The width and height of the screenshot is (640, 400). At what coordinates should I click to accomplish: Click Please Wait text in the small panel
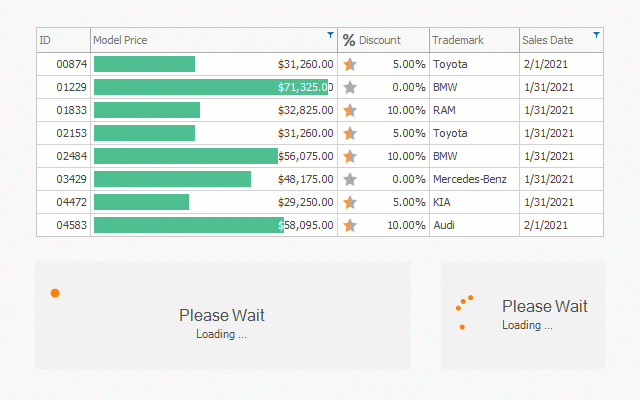coord(545,307)
